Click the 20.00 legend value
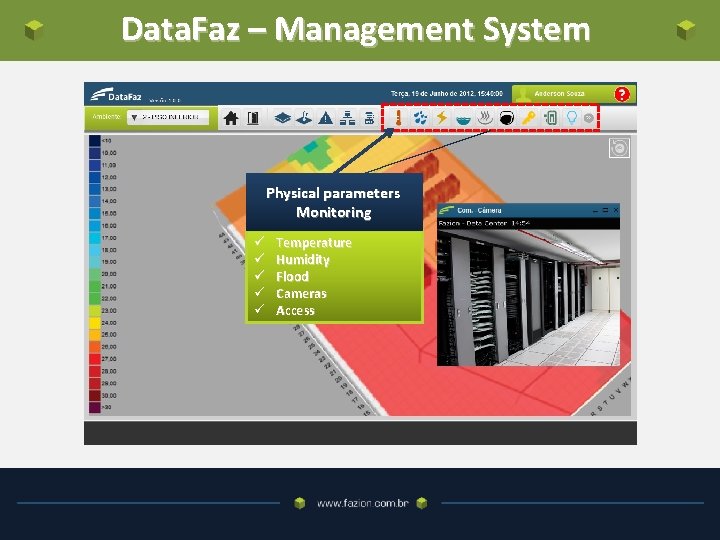 point(109,274)
